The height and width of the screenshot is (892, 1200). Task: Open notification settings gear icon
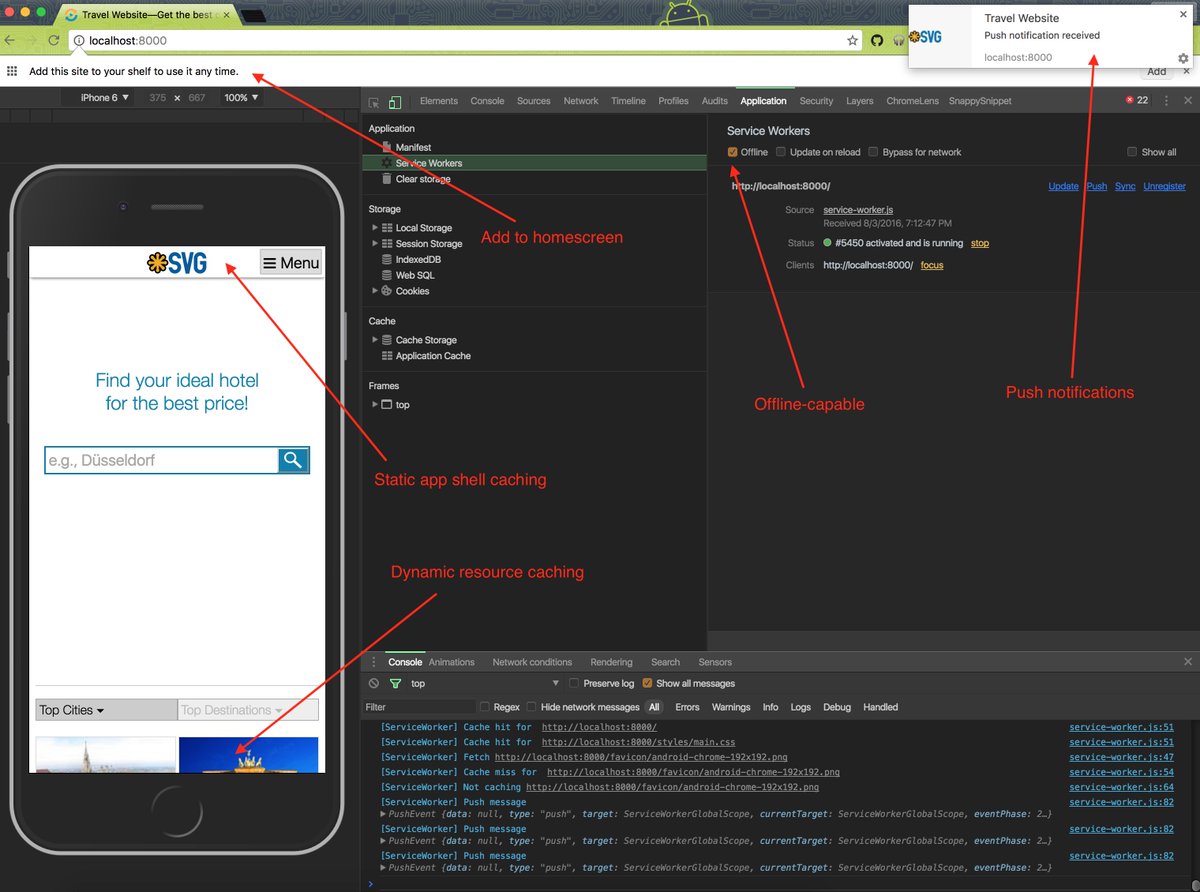pyautogui.click(x=1183, y=59)
